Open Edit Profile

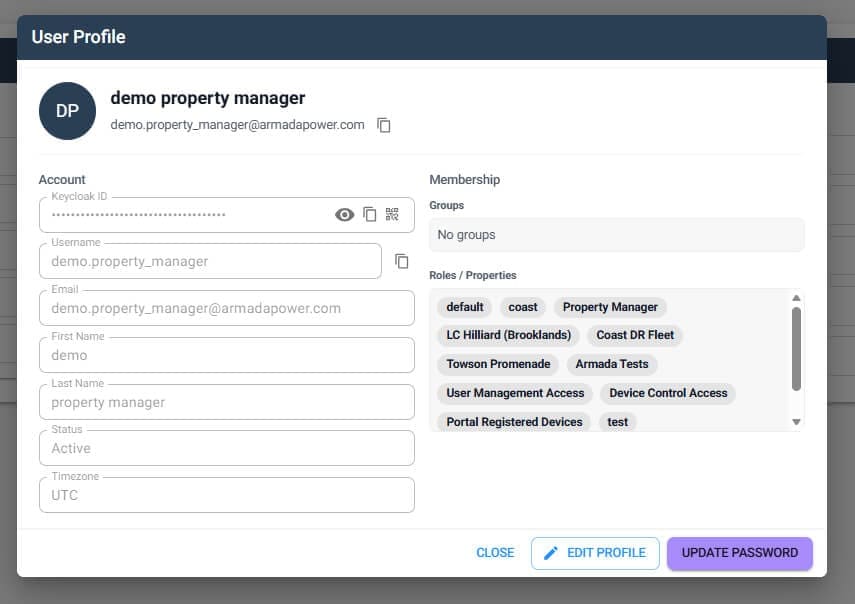[595, 553]
